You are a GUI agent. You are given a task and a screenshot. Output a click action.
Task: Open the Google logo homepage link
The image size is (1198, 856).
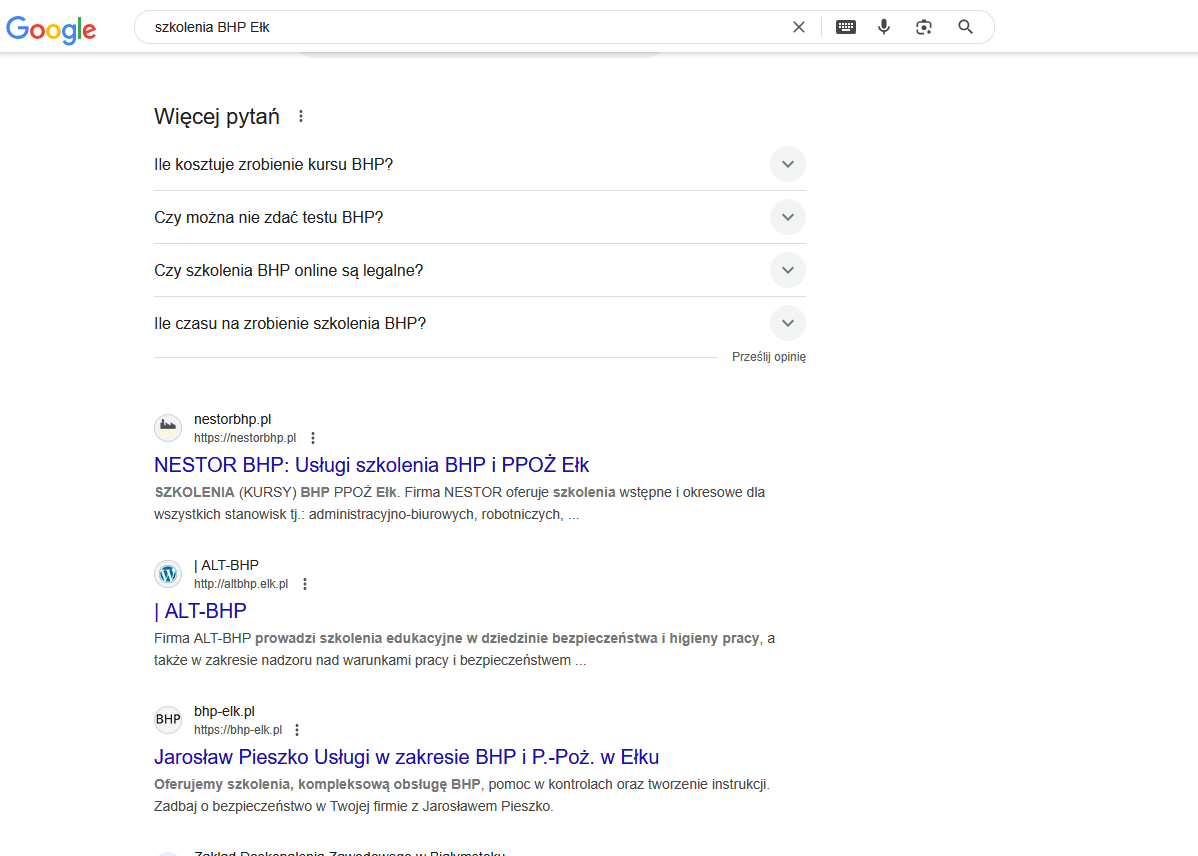[x=51, y=29]
